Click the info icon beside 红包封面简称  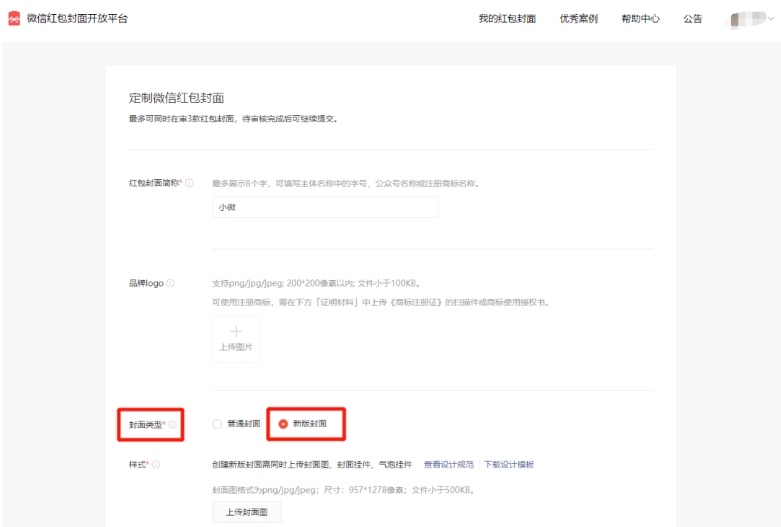189,183
